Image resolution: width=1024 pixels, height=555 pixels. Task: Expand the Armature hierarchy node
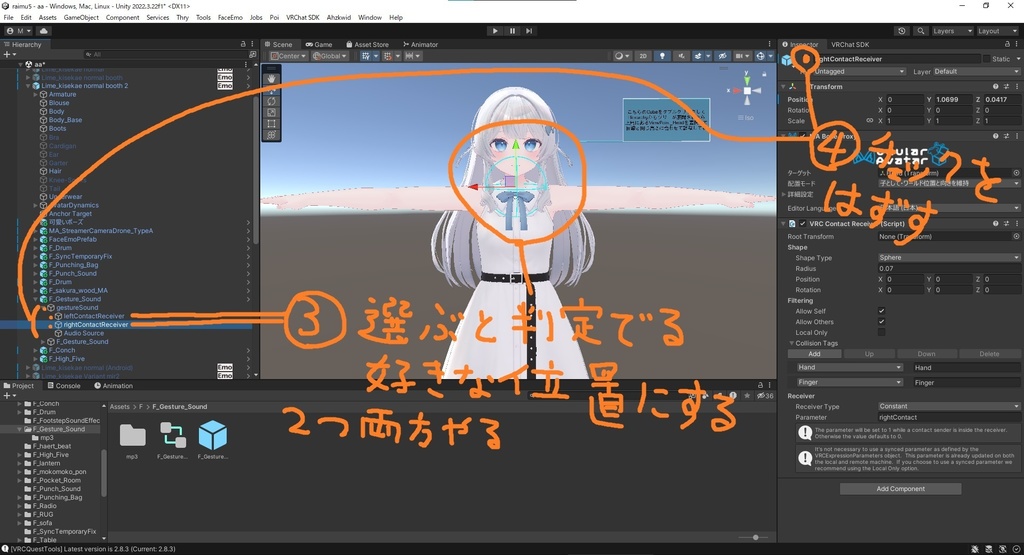pyautogui.click(x=37, y=95)
